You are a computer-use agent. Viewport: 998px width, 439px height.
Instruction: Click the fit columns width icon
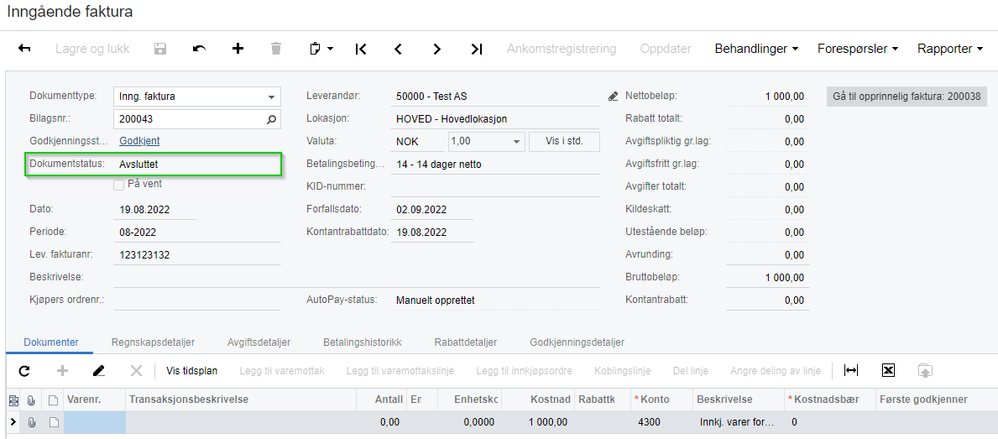click(x=850, y=370)
